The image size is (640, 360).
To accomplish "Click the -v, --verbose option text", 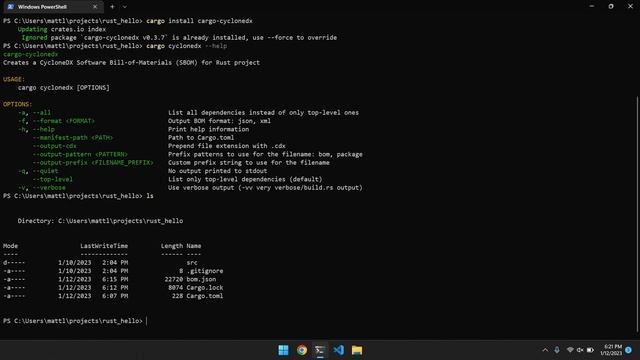I will 42,188.
